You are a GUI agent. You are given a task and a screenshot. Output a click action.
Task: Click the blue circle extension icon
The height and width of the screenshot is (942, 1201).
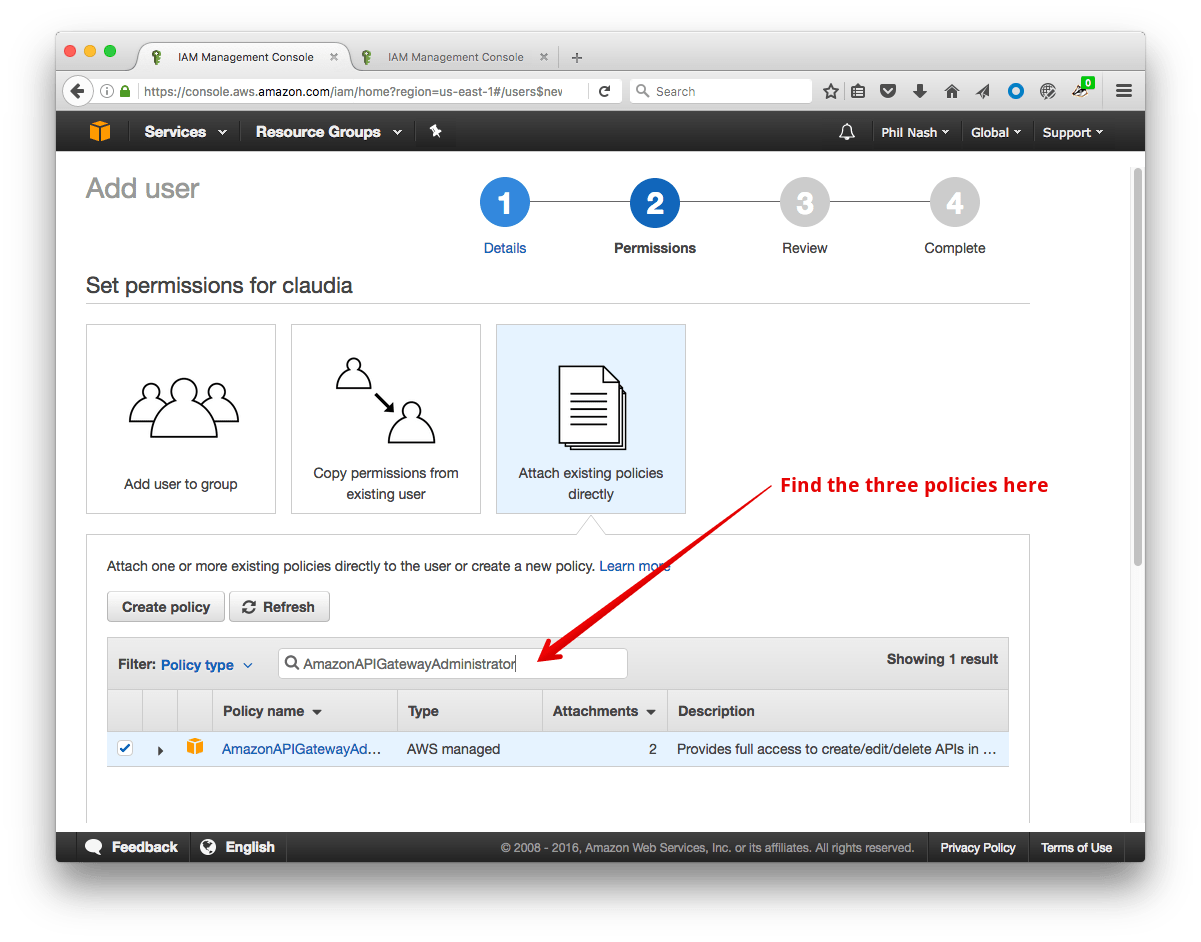point(1015,91)
